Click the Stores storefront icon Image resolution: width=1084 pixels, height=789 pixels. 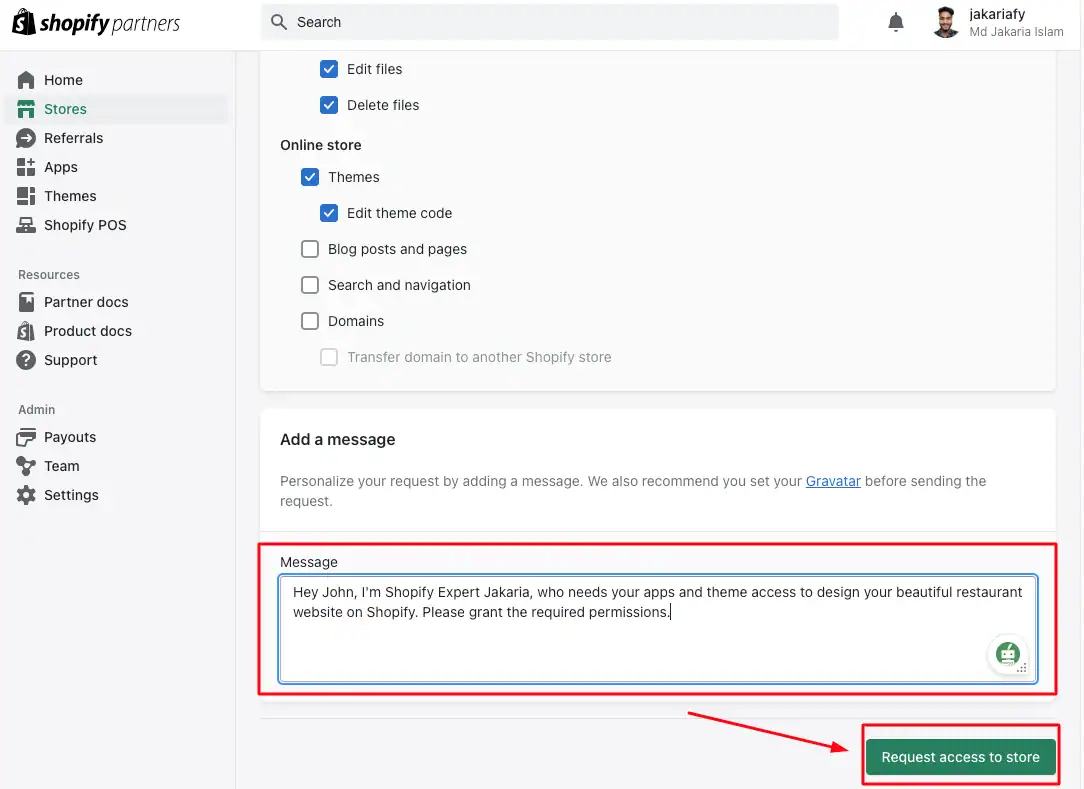[x=26, y=109]
